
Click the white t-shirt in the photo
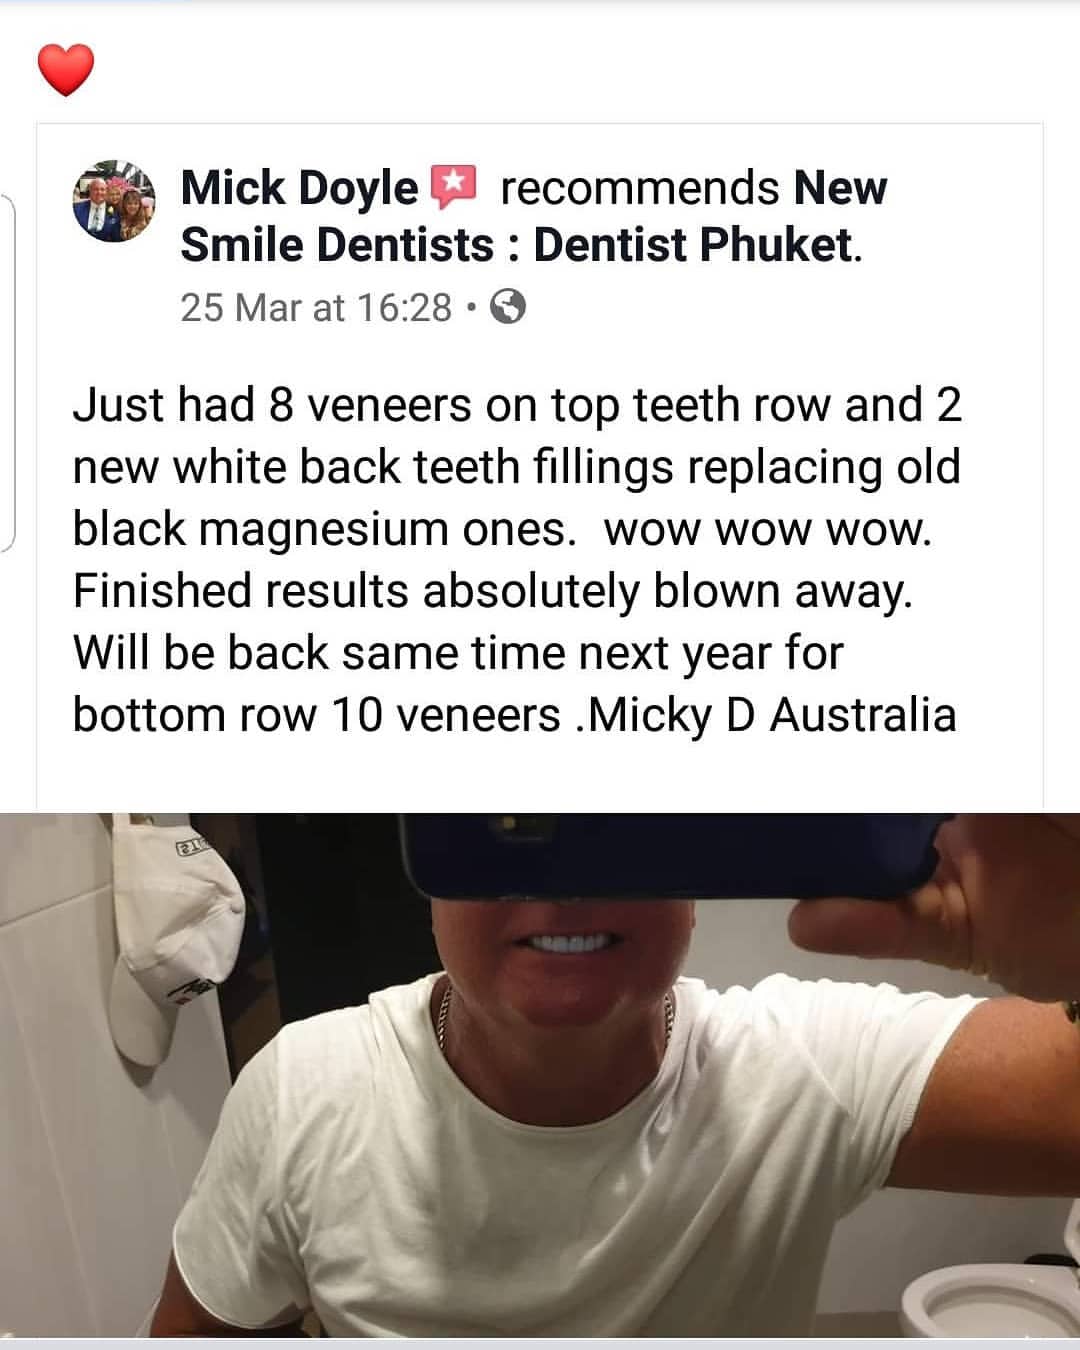click(x=570, y=1160)
